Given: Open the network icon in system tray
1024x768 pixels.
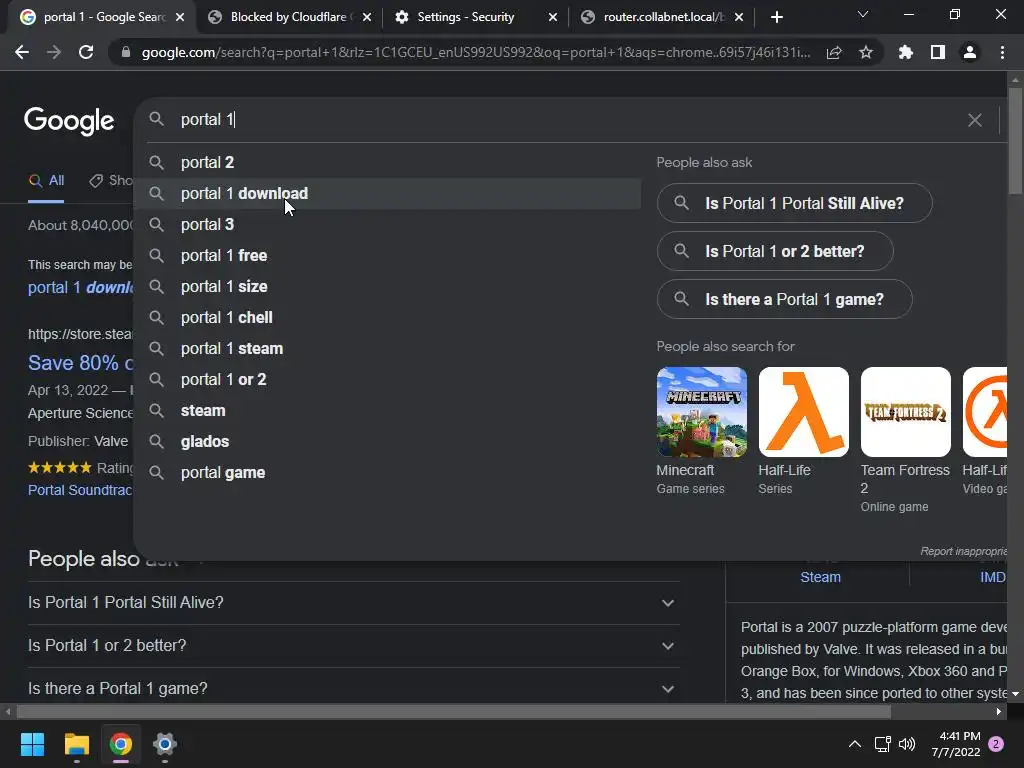Looking at the screenshot, I should click(x=882, y=744).
